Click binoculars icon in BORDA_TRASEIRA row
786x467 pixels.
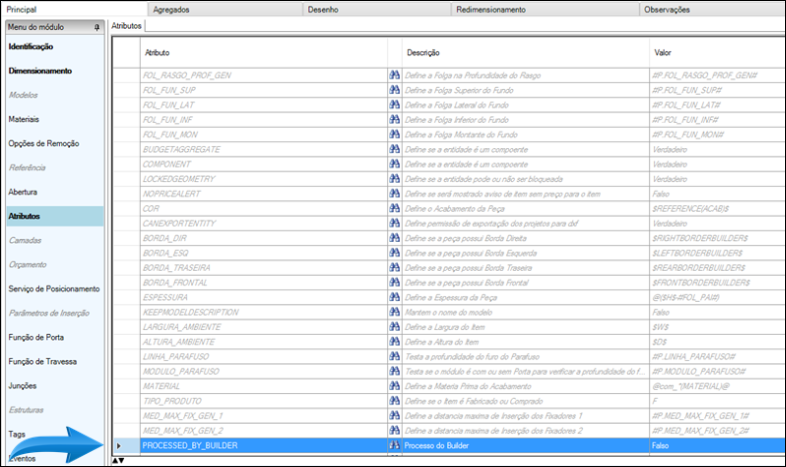395,267
